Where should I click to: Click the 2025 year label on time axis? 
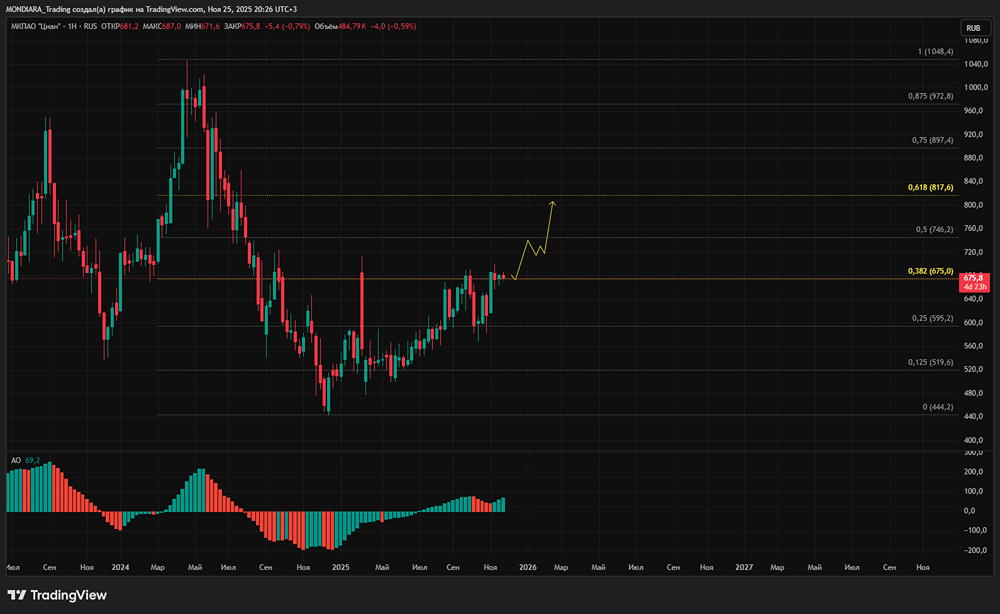pyautogui.click(x=341, y=567)
